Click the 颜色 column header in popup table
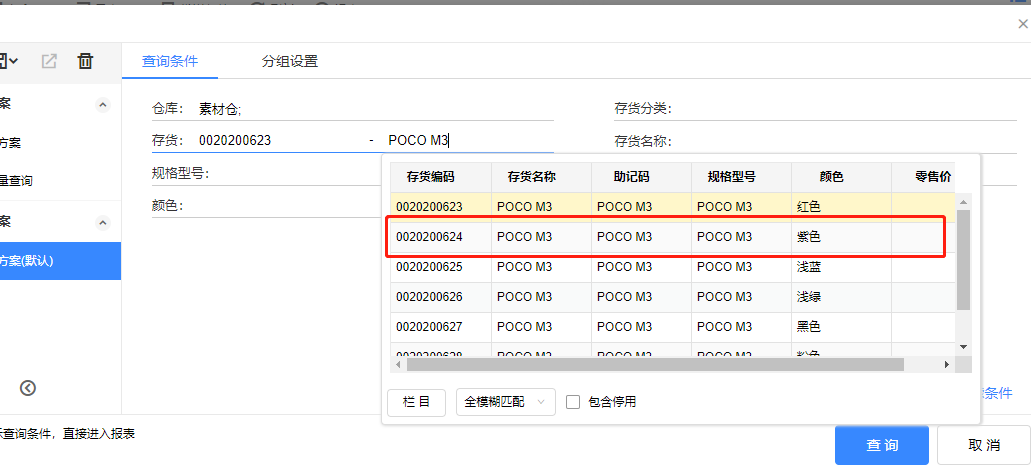1031x473 pixels. click(842, 177)
